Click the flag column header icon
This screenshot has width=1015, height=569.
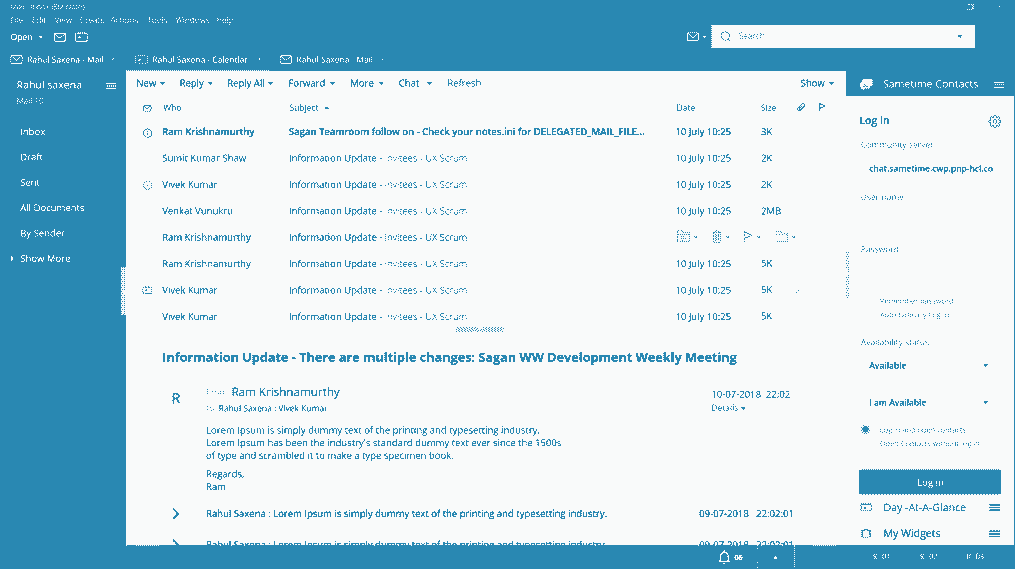(x=822, y=107)
